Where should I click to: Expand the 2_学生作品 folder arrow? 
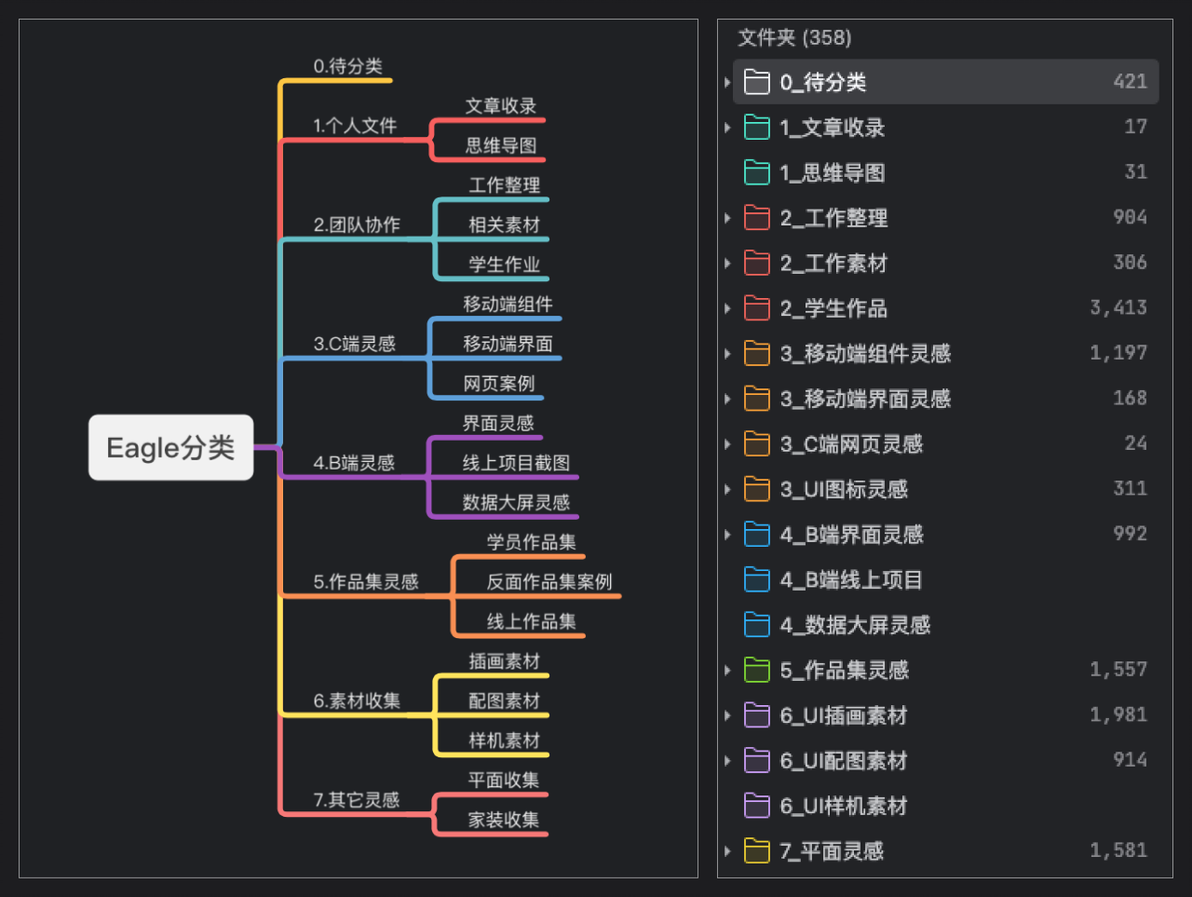(x=728, y=309)
